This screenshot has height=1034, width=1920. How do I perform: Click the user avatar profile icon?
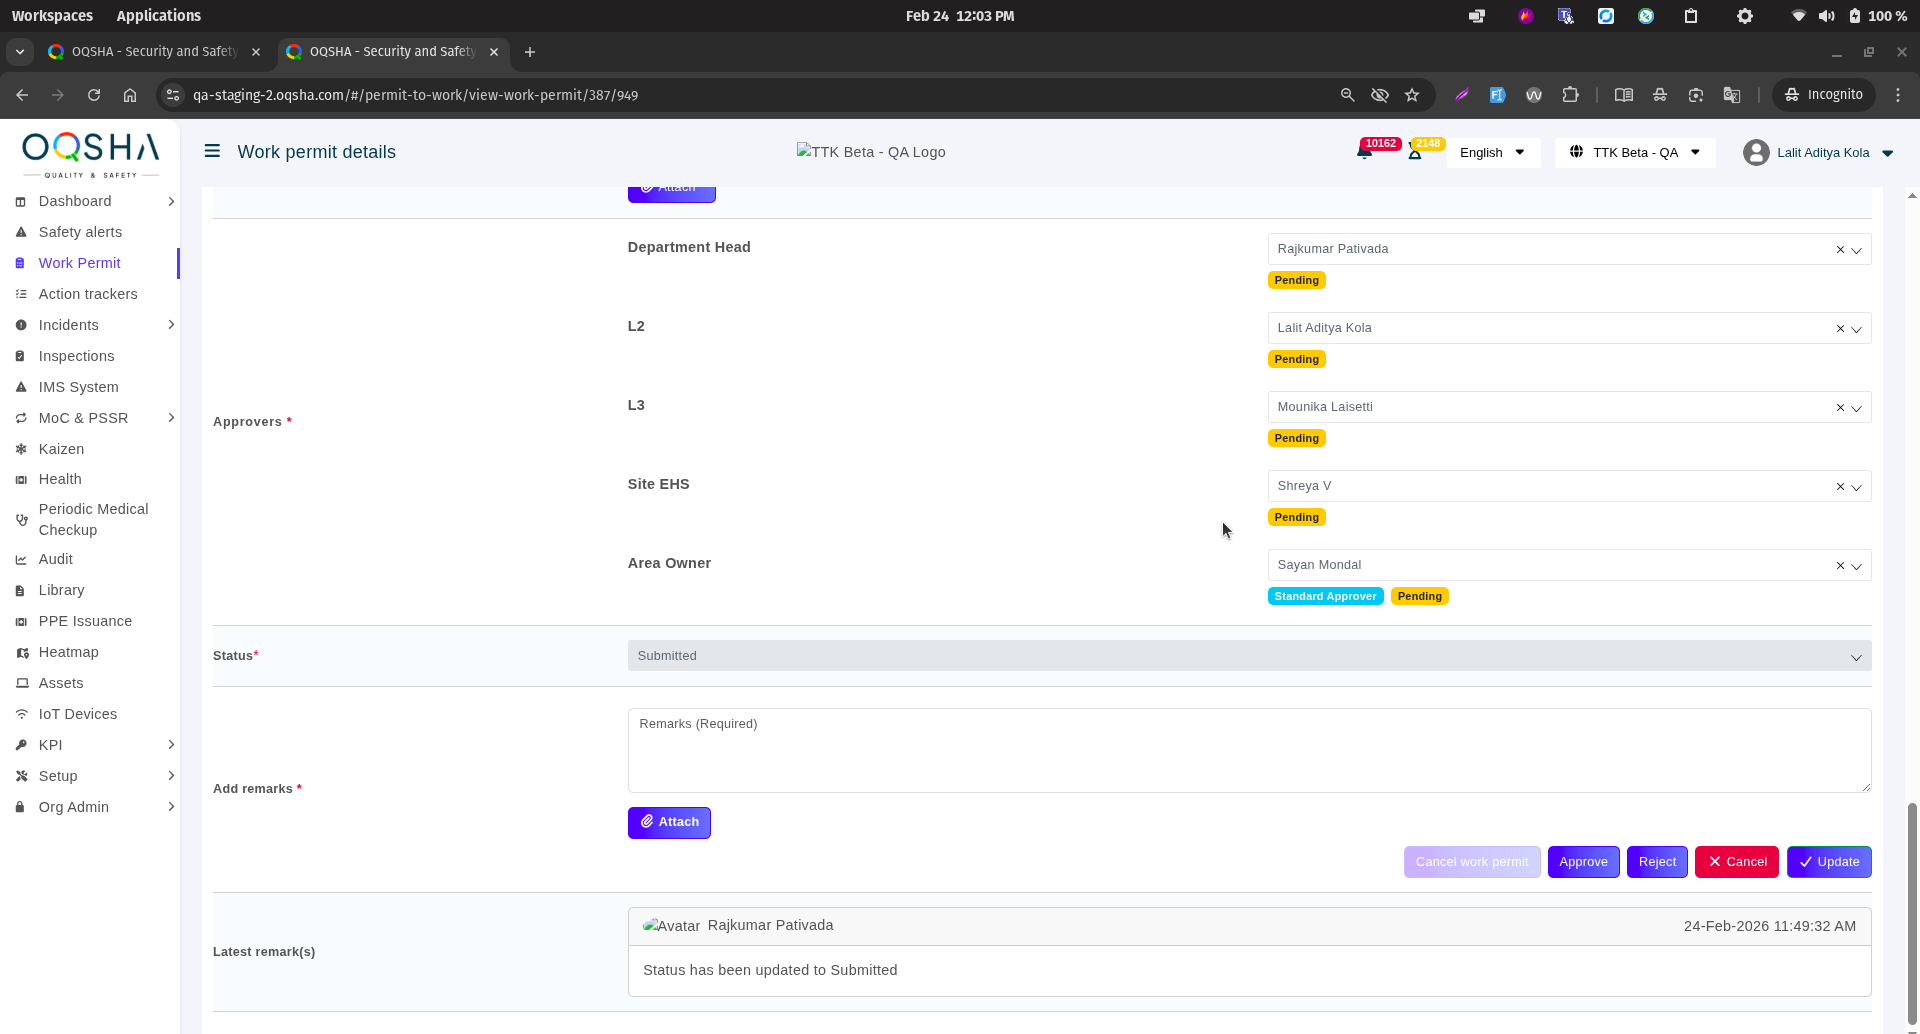pyautogui.click(x=1755, y=152)
